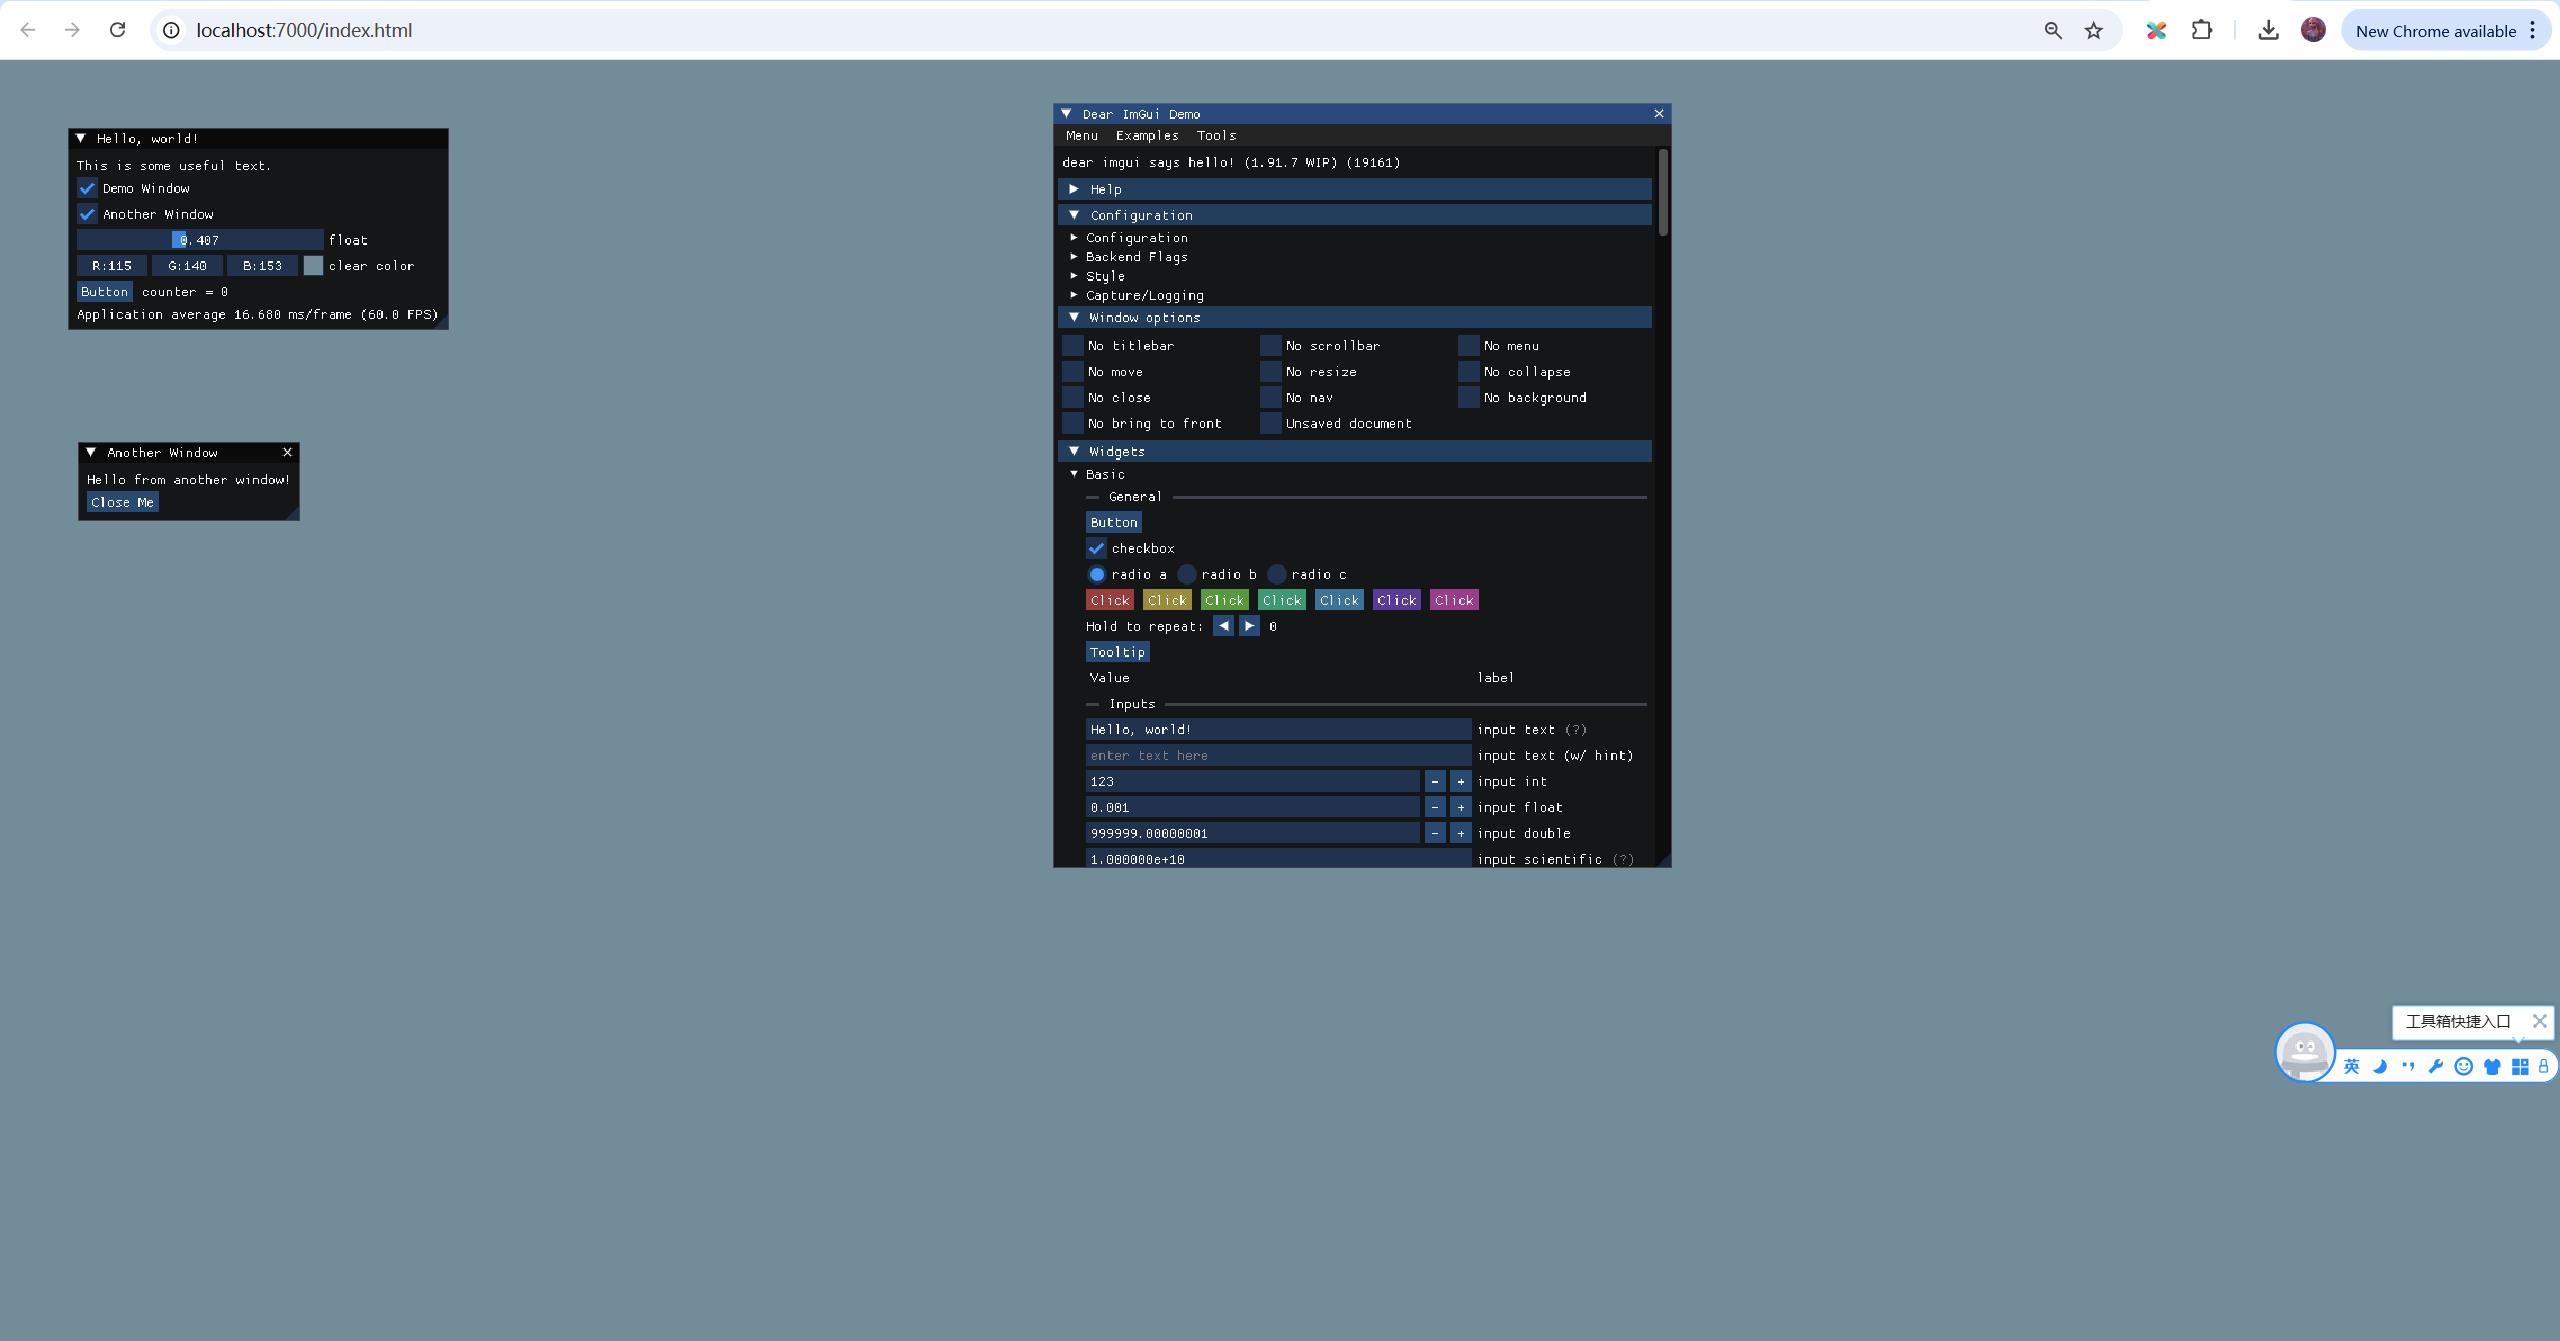Switch the IME English/Chinese mode icon

(2352, 1066)
